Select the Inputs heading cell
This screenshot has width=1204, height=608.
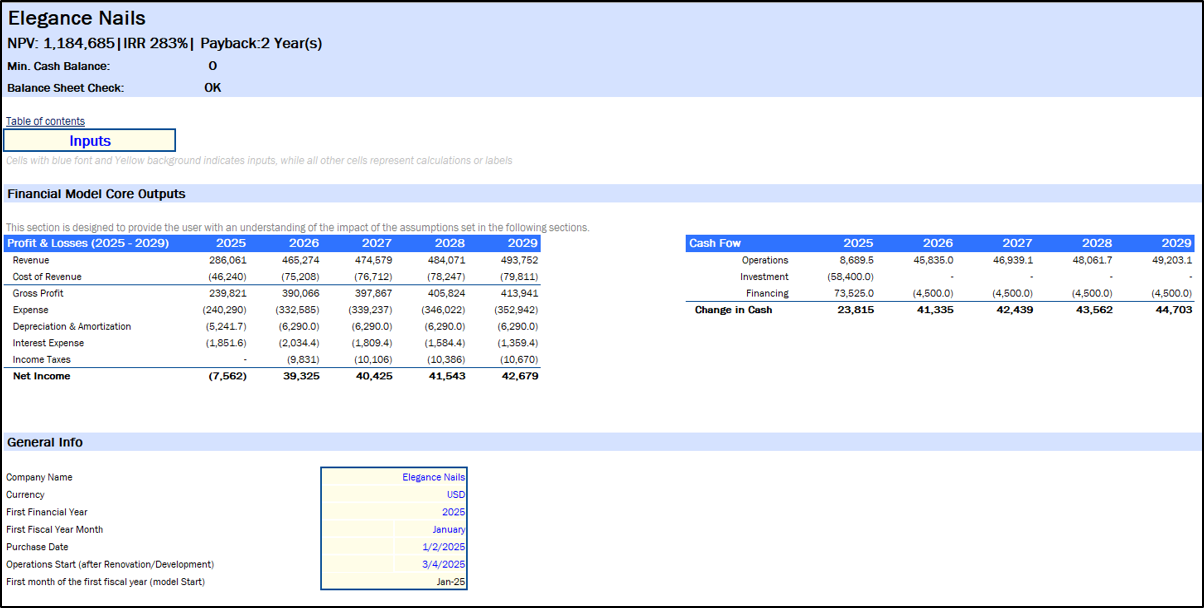tap(90, 141)
